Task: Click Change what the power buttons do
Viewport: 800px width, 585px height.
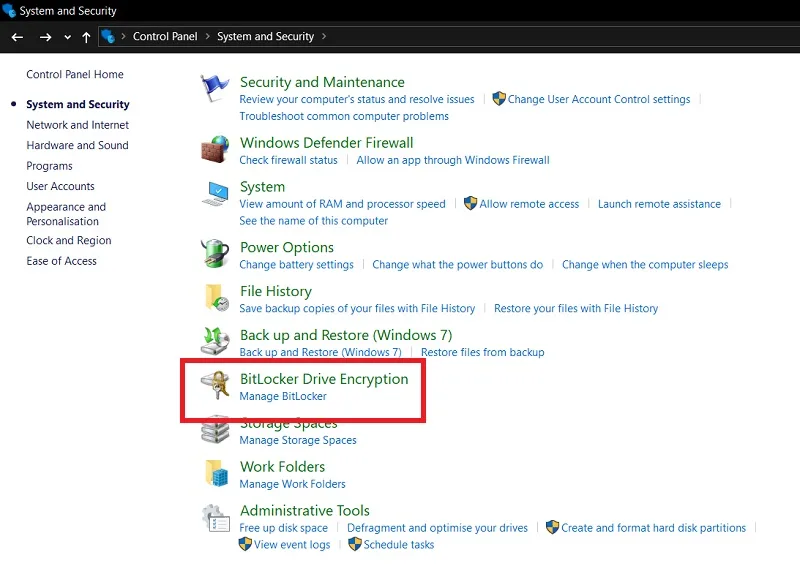Action: click(458, 265)
